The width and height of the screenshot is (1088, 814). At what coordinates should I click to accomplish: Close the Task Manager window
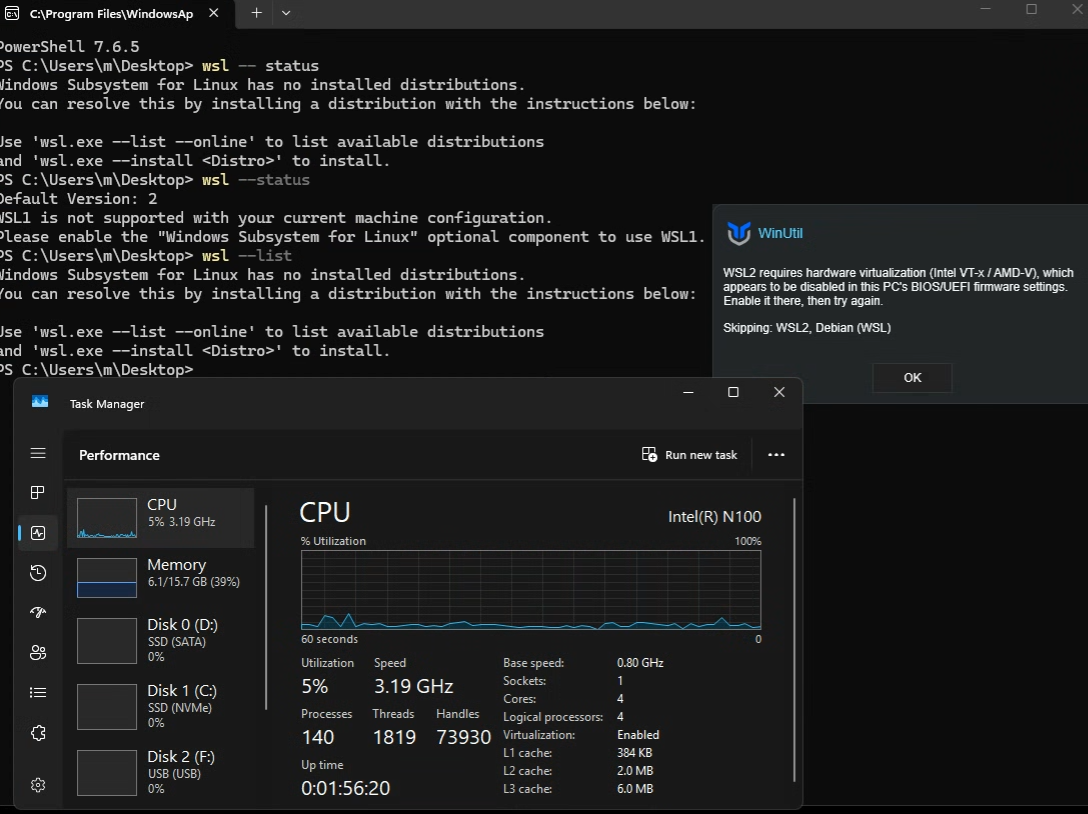[779, 392]
